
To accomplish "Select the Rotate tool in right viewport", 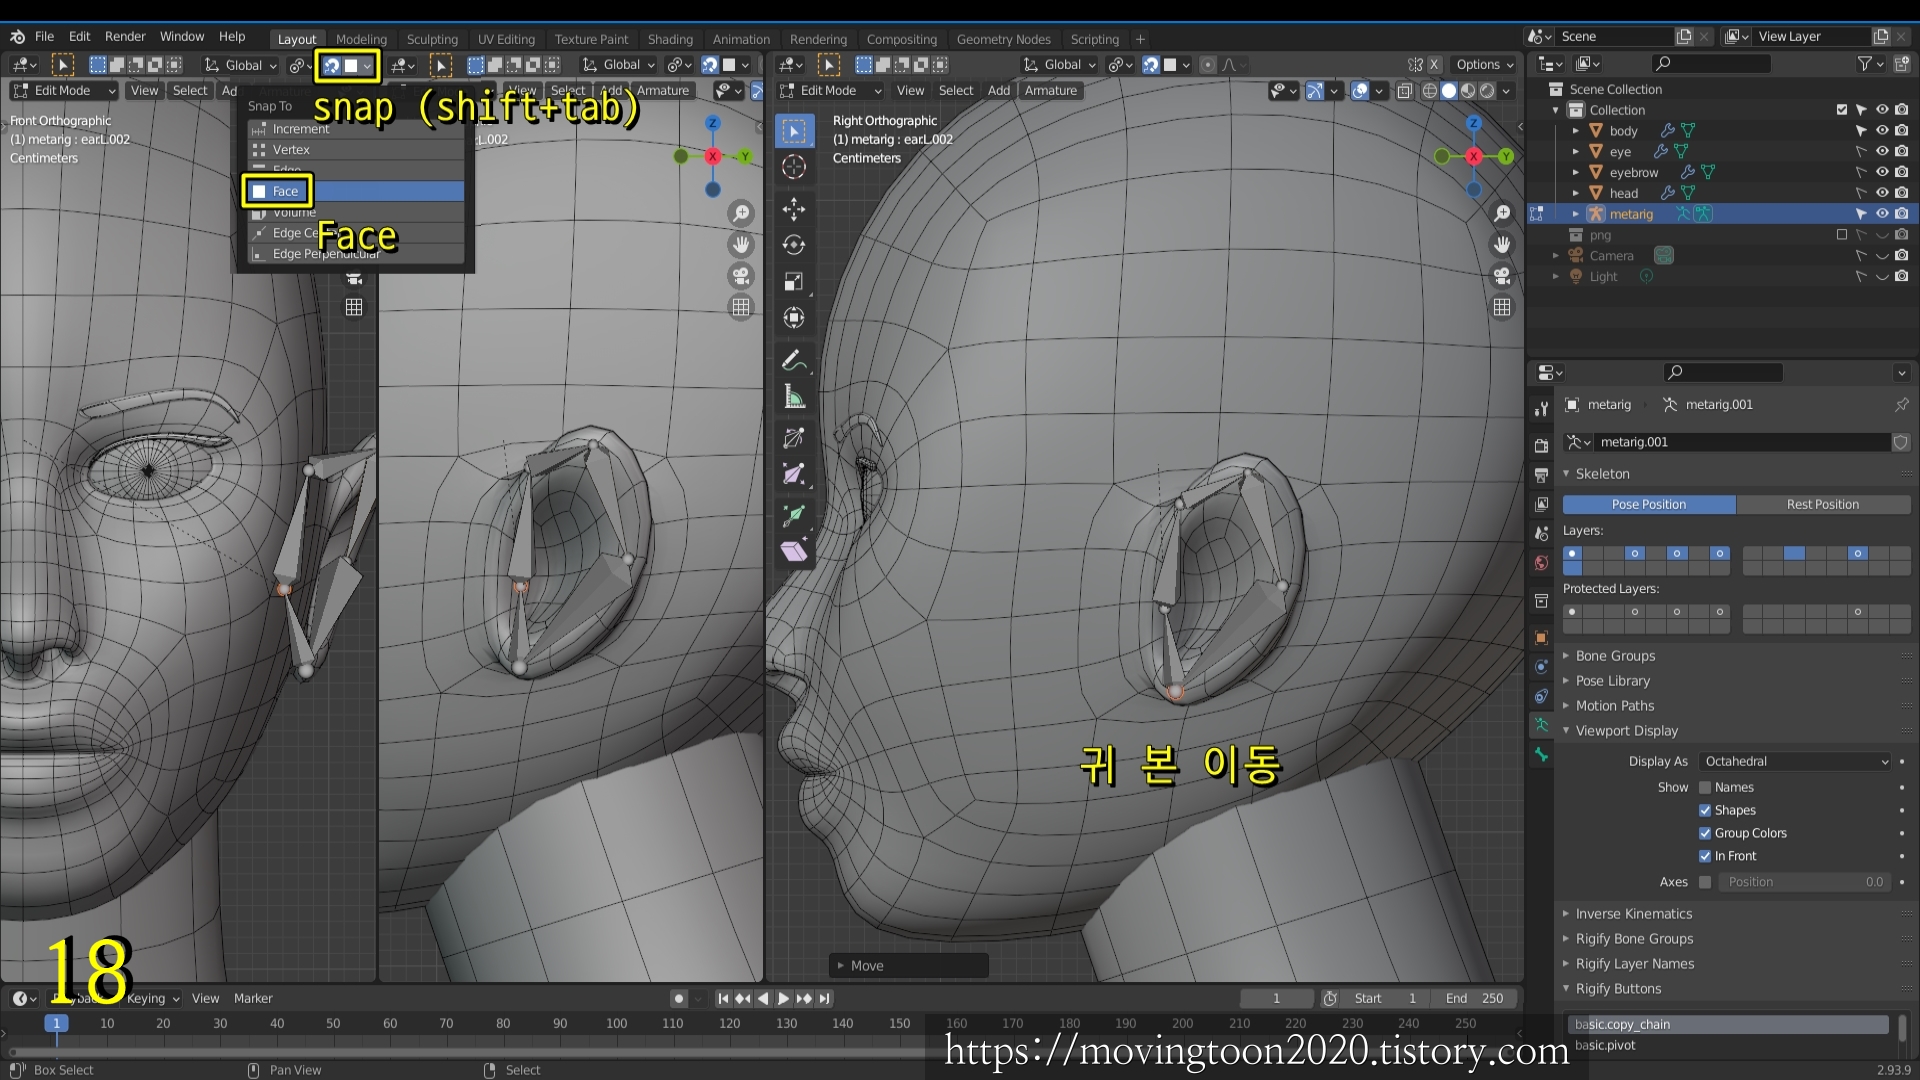I will click(x=794, y=245).
